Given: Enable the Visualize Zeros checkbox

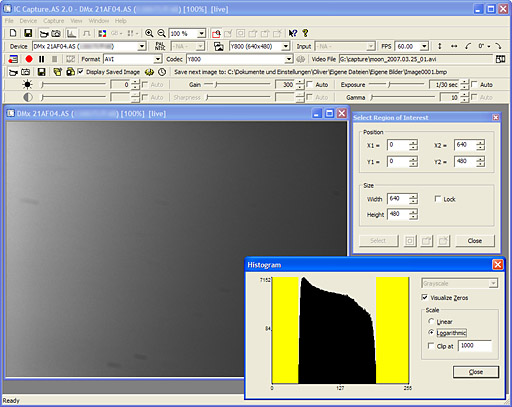Looking at the screenshot, I should pyautogui.click(x=425, y=297).
